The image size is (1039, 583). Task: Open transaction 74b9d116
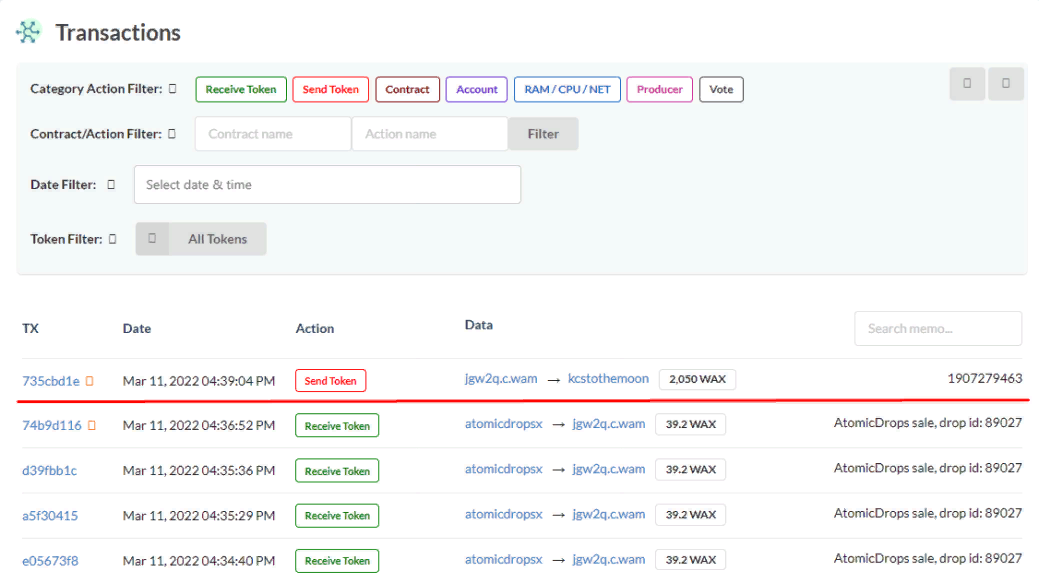click(52, 425)
